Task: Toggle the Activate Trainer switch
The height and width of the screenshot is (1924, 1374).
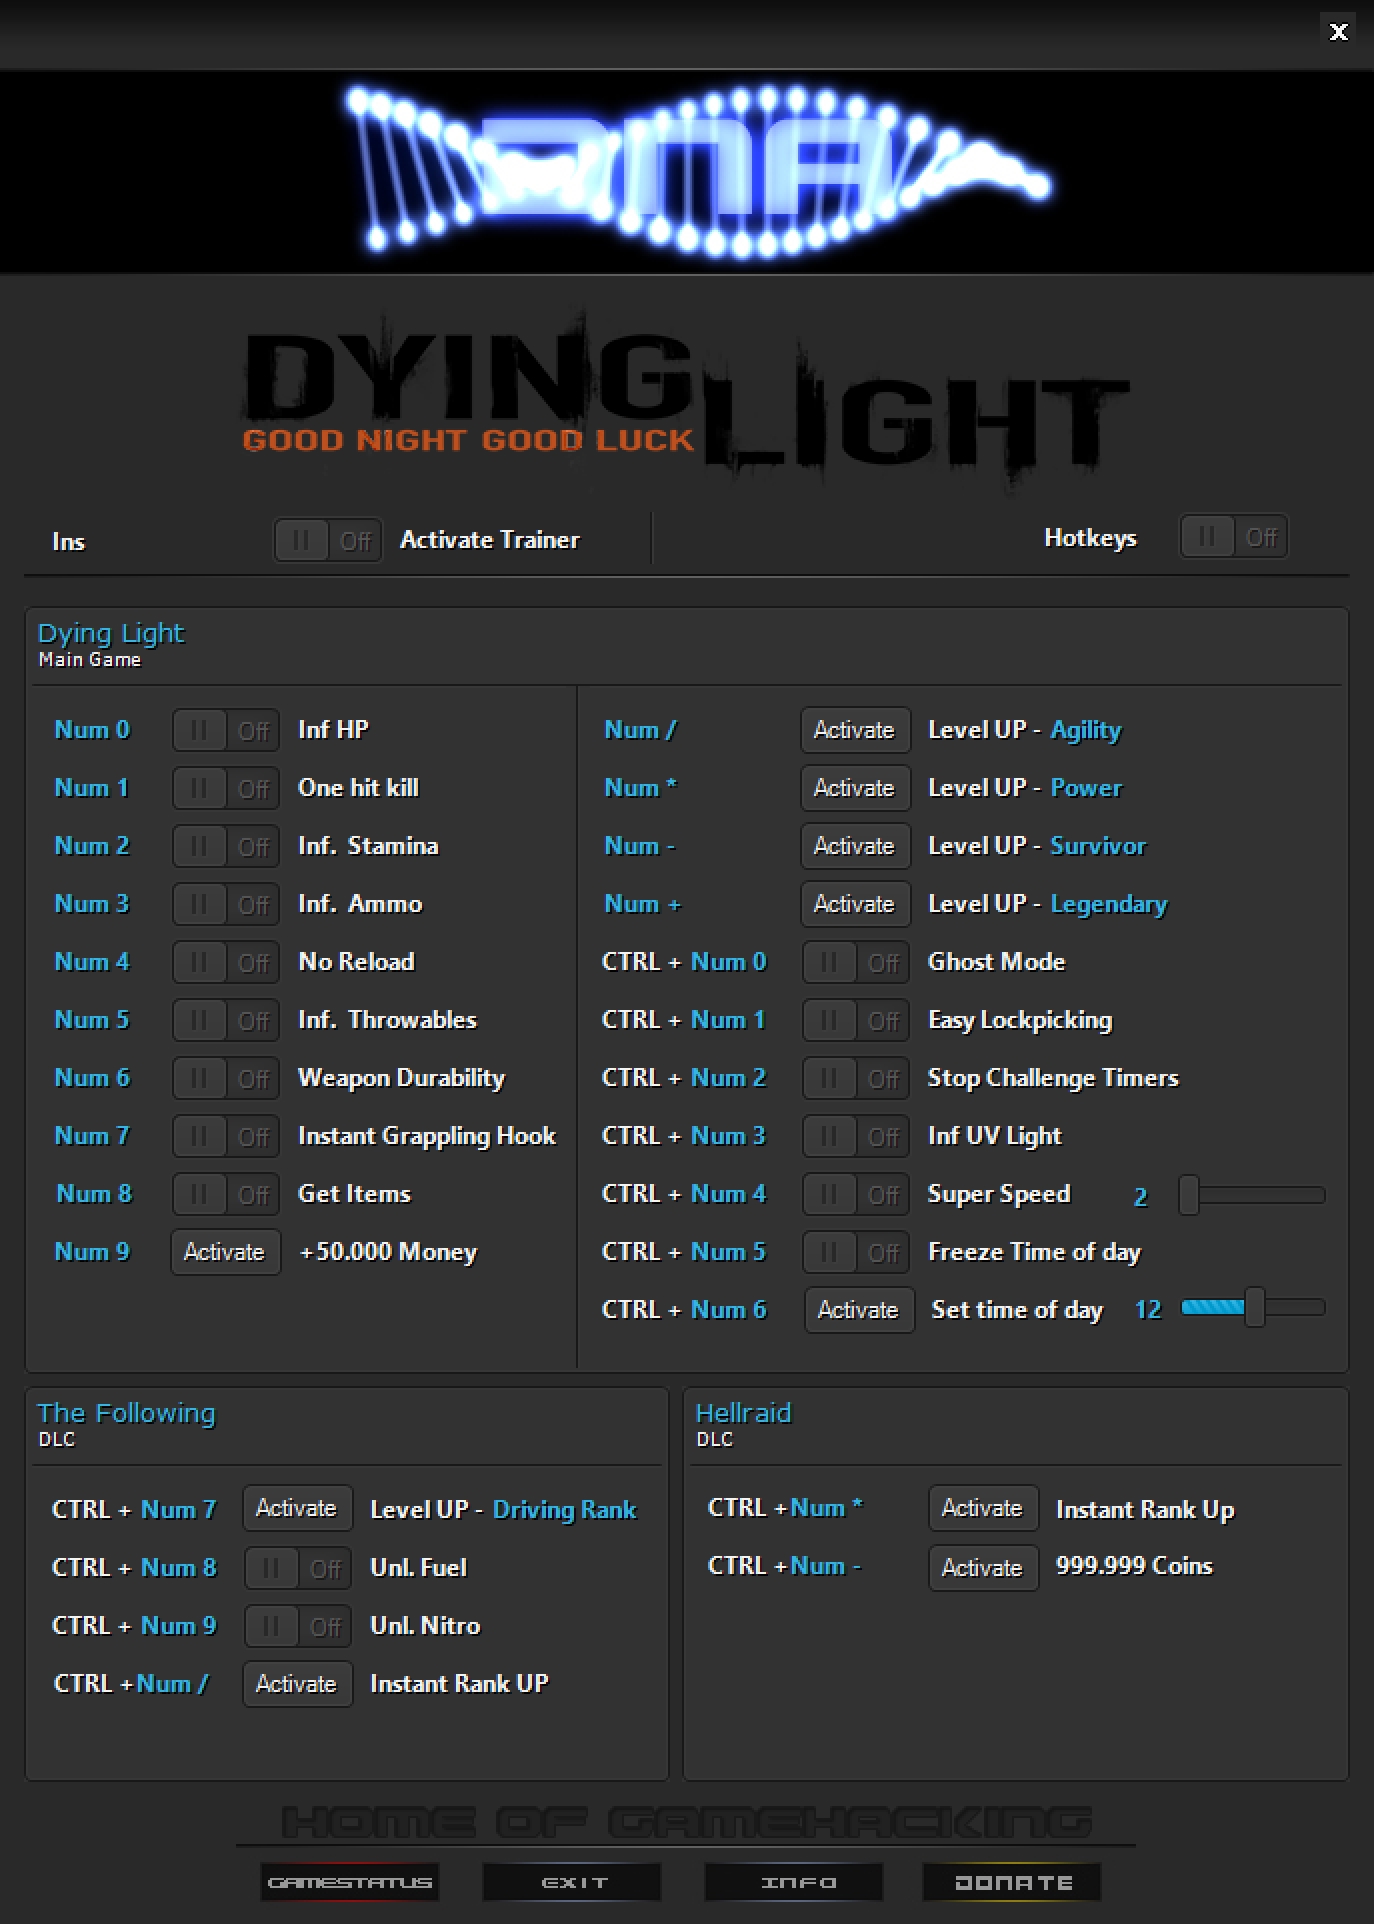Action: [x=328, y=541]
